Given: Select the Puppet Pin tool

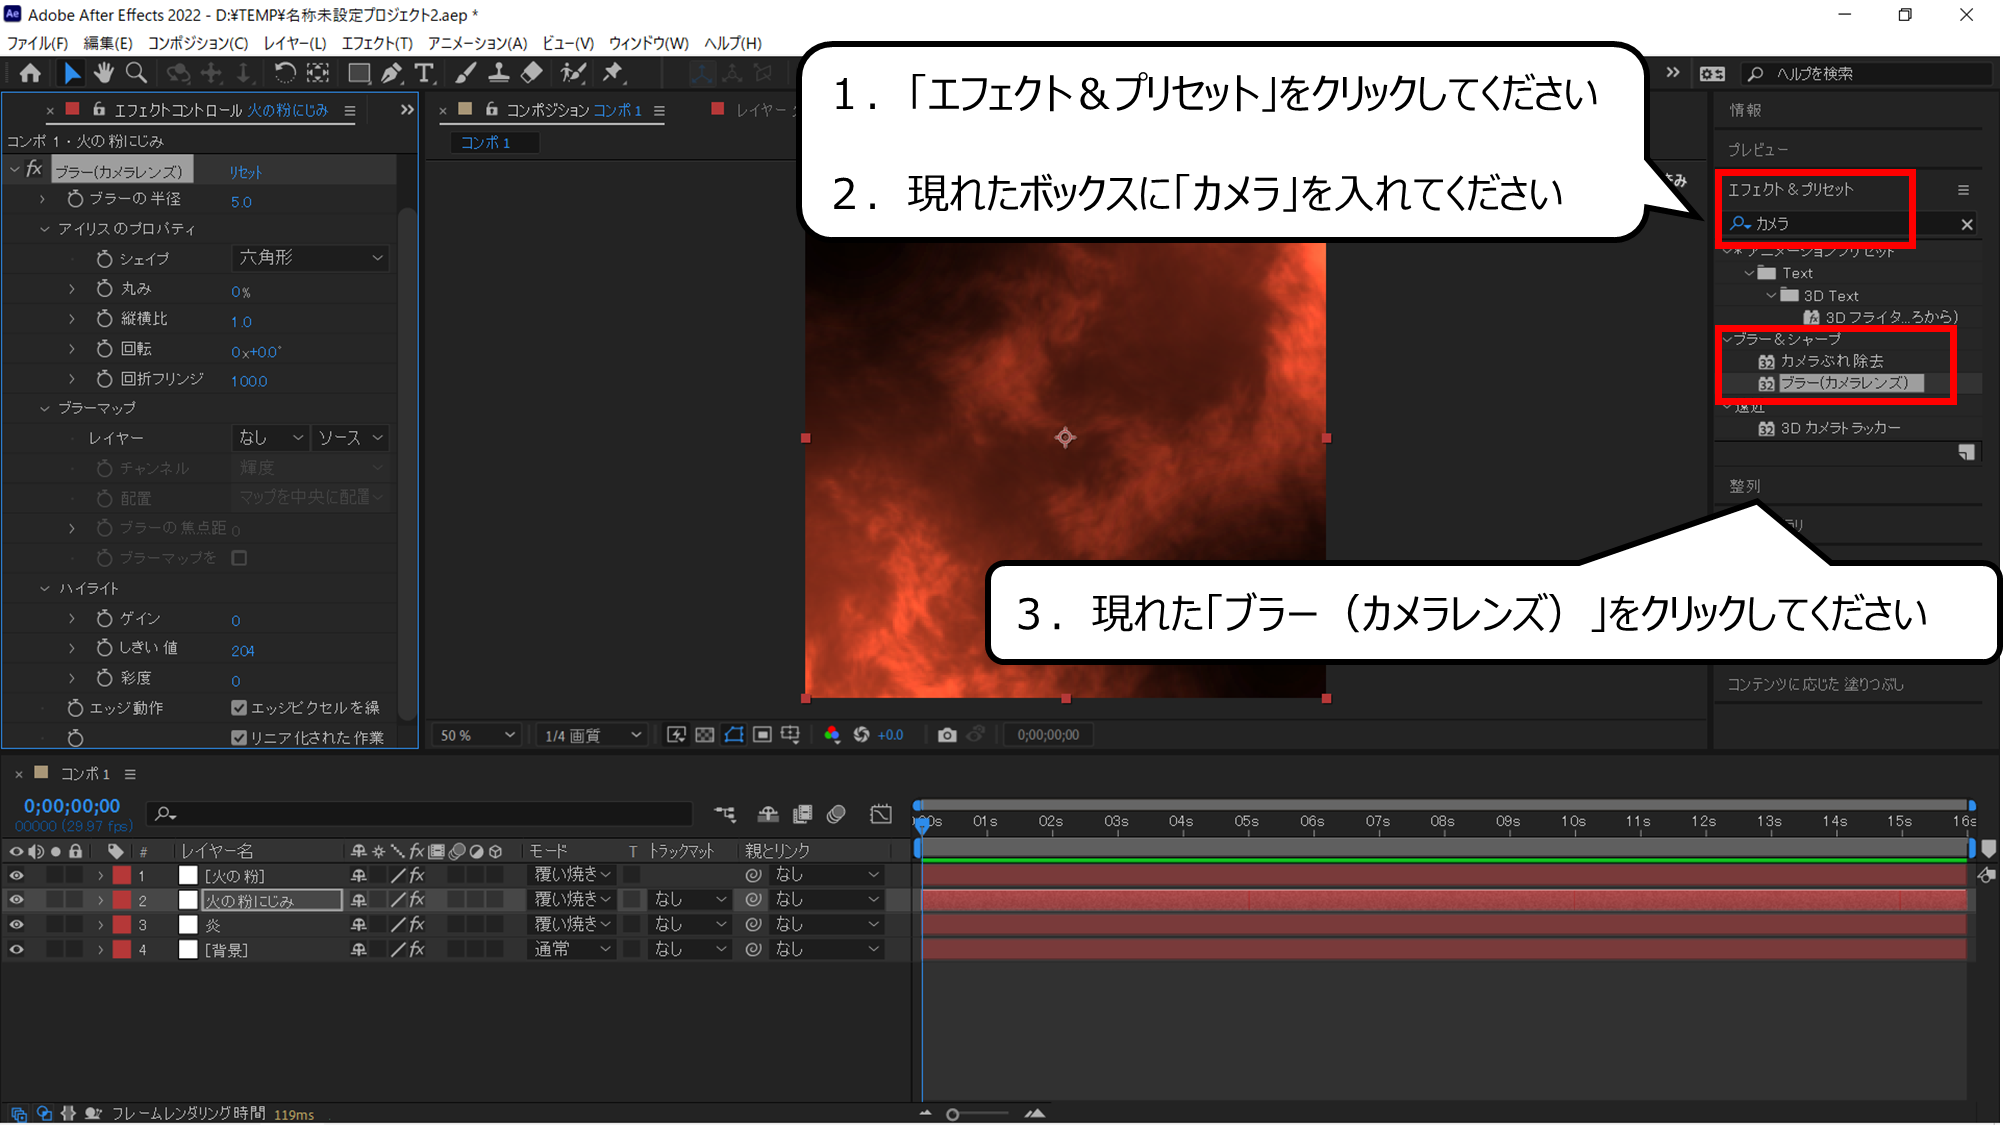Looking at the screenshot, I should 613,73.
